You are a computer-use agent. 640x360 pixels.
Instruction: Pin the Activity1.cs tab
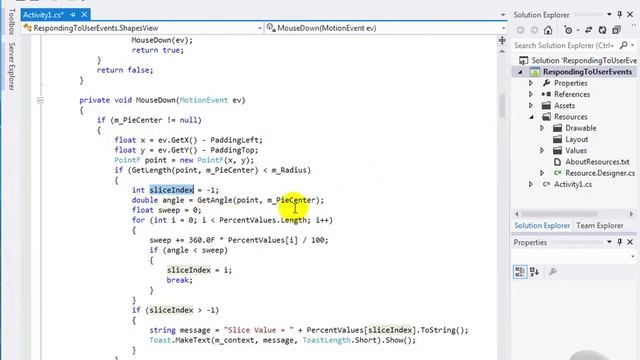coord(73,15)
